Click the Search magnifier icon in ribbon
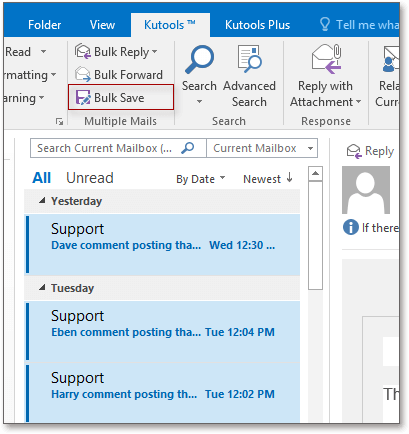This screenshot has width=409, height=434. pyautogui.click(x=199, y=60)
